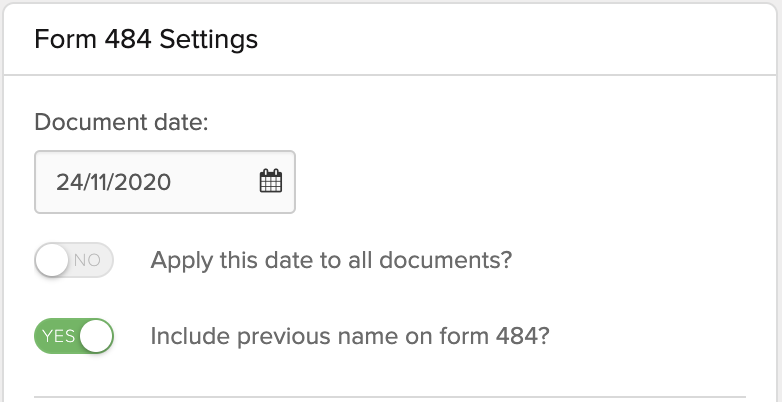782x402 pixels.
Task: Click the word 'Settings' in the panel title
Action: (208, 40)
